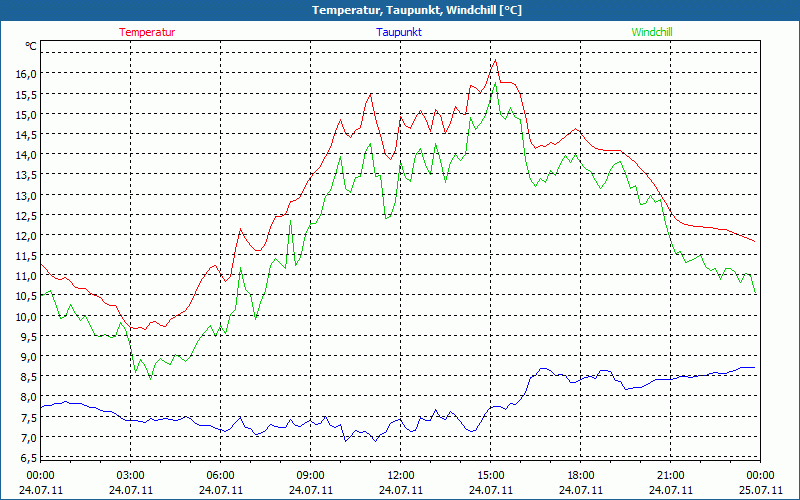Click the 15:00 time label on the x-axis
800x500 pixels.
(x=491, y=476)
